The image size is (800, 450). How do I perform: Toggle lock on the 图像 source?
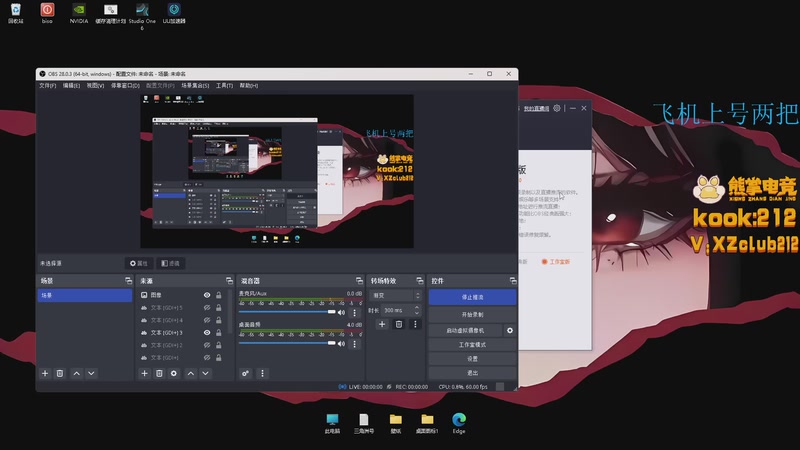pyautogui.click(x=218, y=295)
